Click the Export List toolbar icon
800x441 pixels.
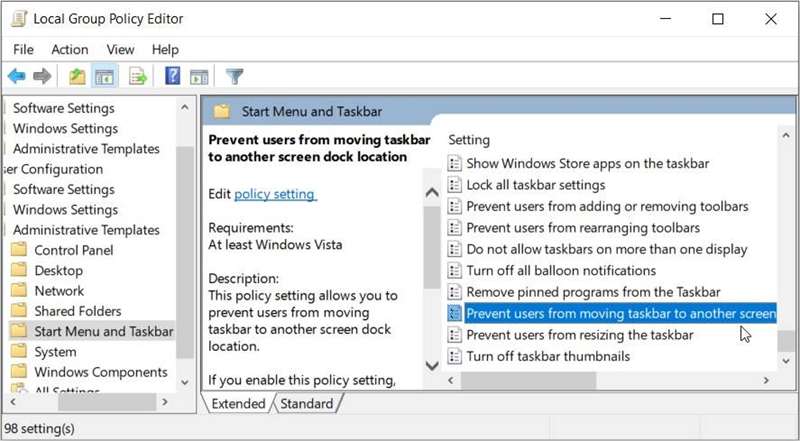tap(137, 76)
